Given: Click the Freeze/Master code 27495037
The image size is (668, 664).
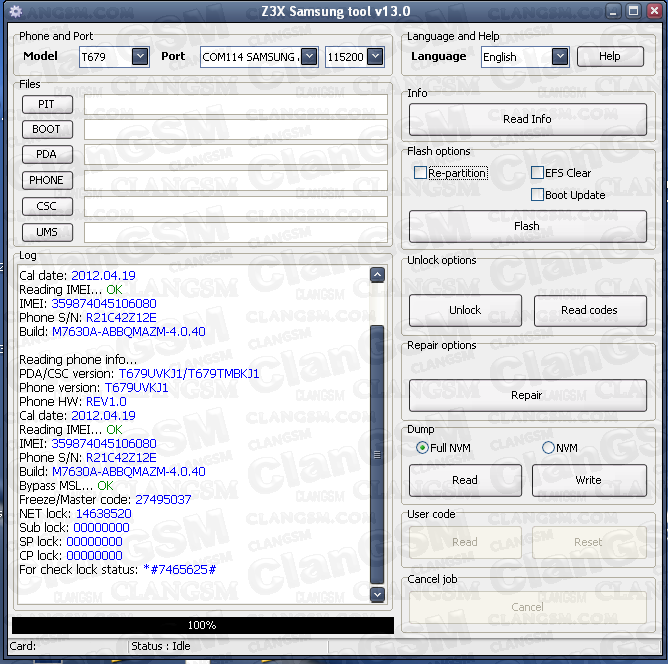Looking at the screenshot, I should point(163,500).
